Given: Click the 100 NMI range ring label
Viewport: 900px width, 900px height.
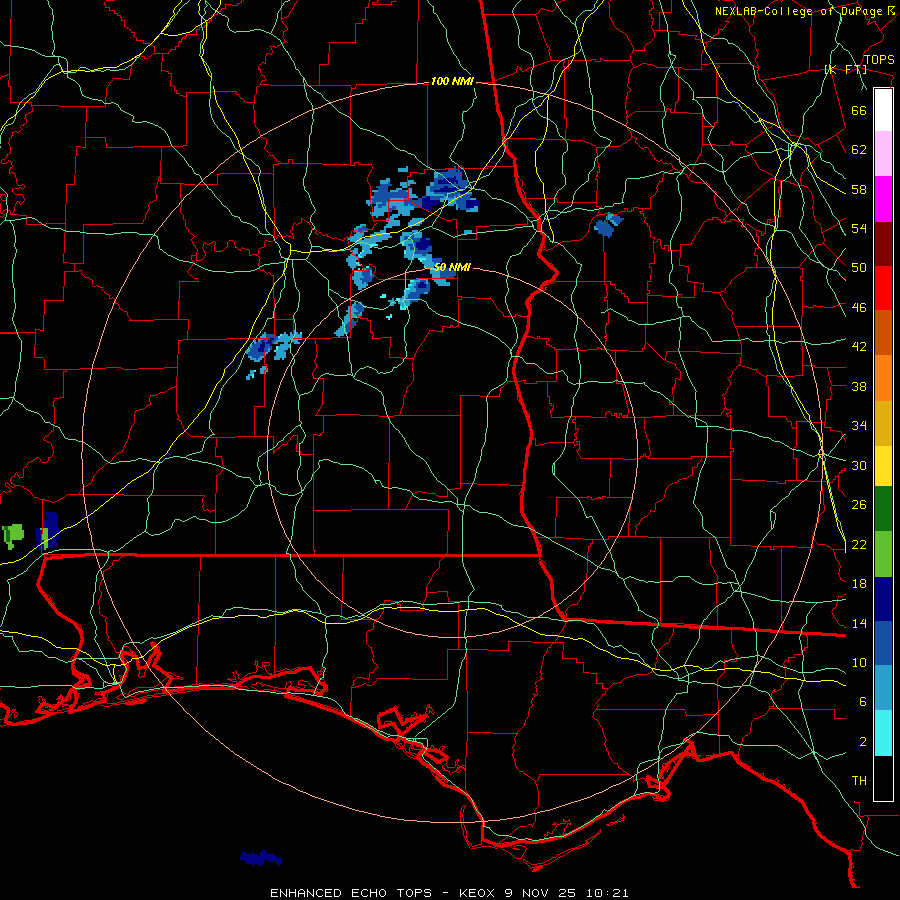Looking at the screenshot, I should [x=452, y=81].
